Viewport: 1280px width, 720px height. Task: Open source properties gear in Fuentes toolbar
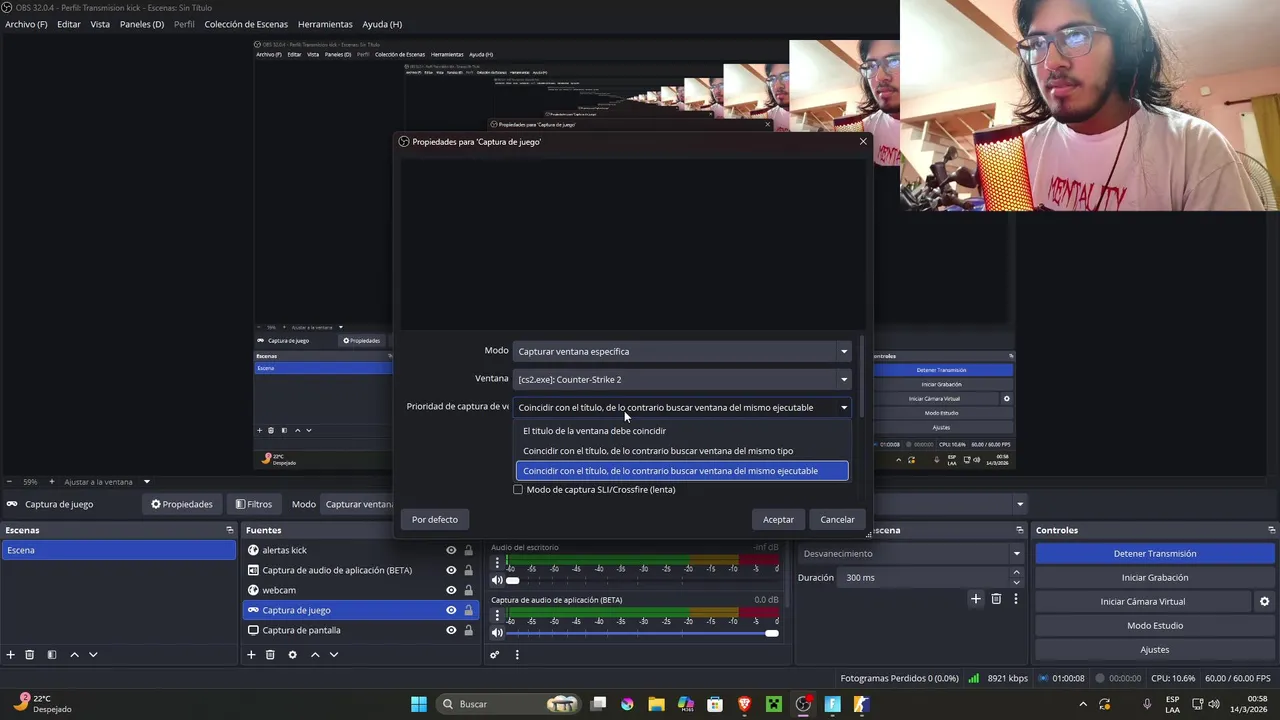(292, 655)
